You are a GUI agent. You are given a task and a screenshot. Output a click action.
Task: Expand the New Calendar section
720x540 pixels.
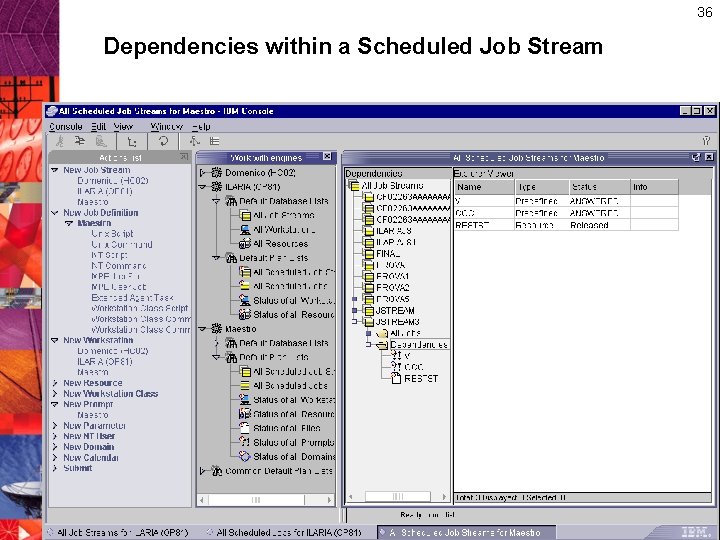(55, 457)
